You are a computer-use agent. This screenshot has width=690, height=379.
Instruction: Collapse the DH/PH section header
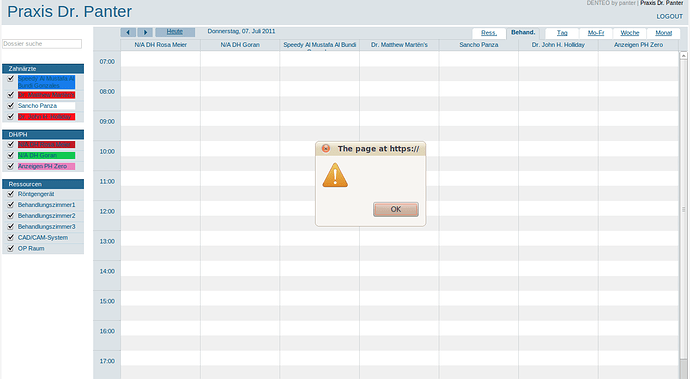pos(43,135)
